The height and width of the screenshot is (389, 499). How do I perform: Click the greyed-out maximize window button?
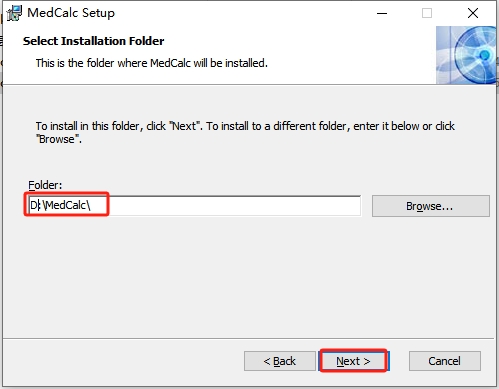[427, 13]
